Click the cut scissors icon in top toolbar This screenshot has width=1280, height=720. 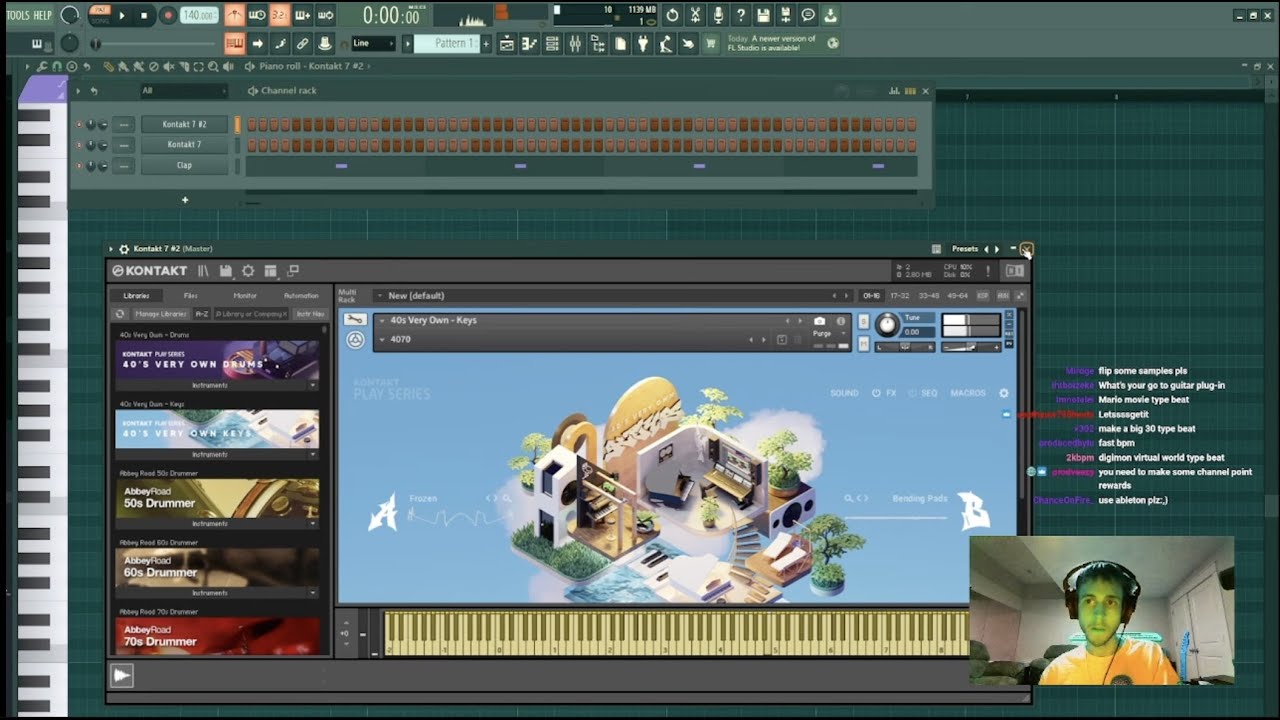695,15
